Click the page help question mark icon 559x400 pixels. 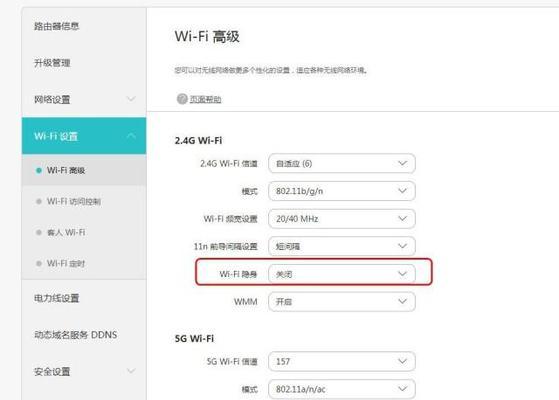pos(182,99)
